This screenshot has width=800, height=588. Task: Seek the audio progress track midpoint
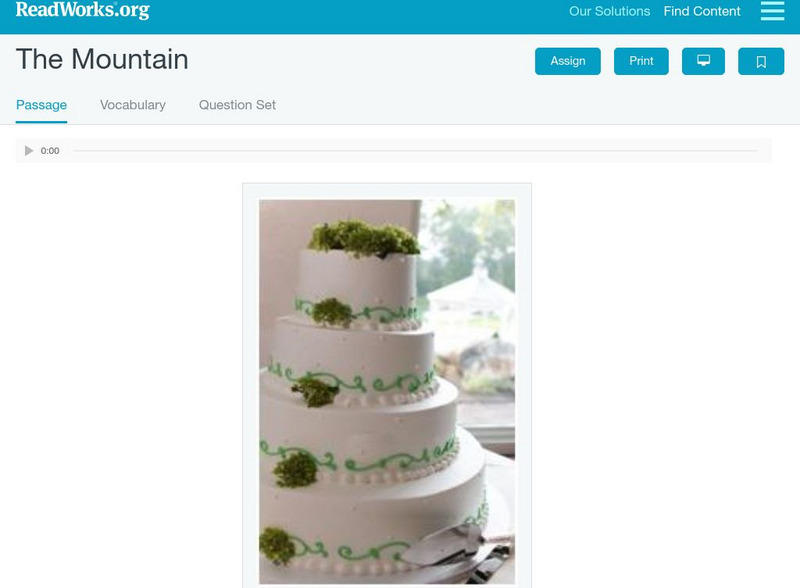pos(415,151)
